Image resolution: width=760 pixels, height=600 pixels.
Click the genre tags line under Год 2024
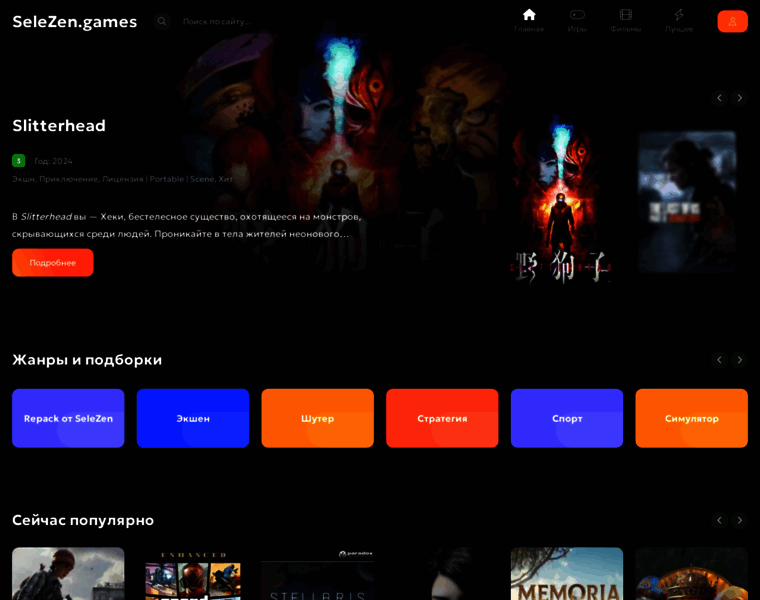[123, 179]
